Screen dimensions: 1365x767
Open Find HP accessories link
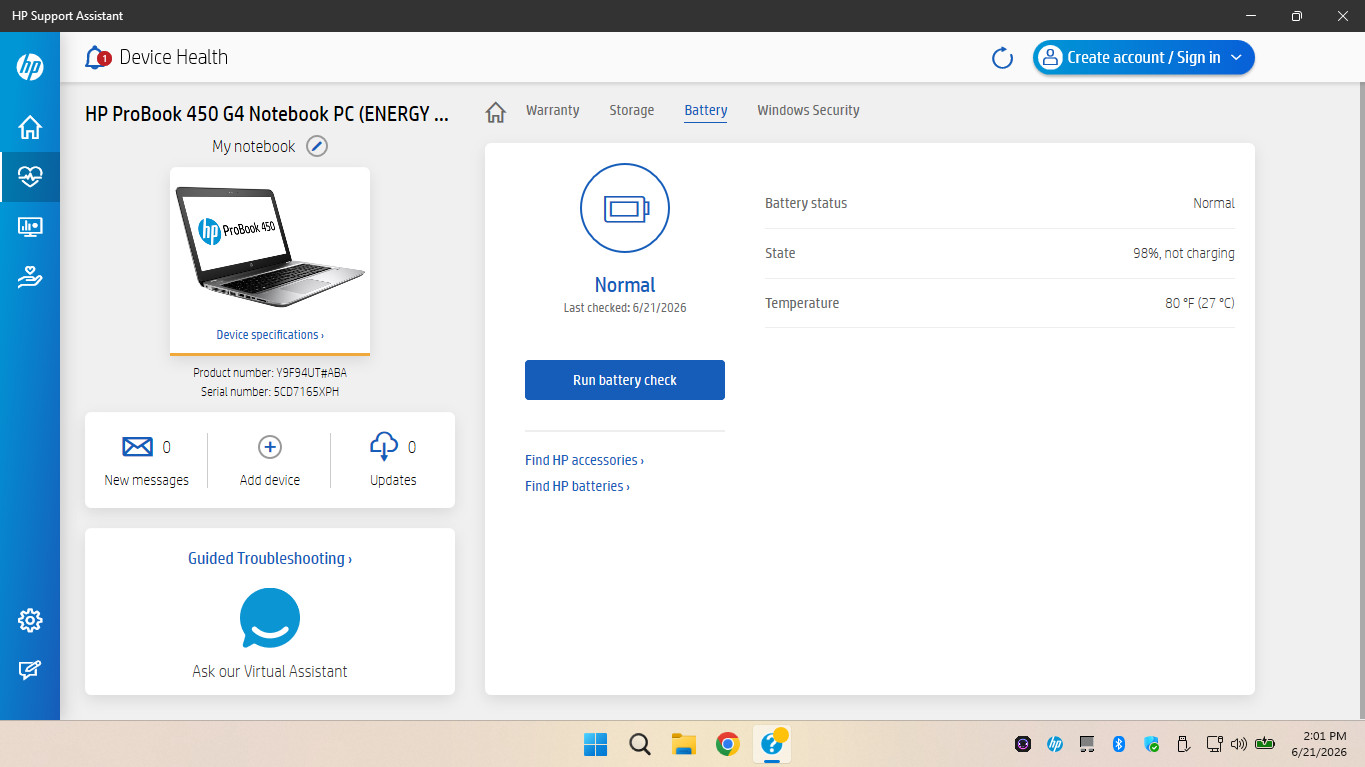coord(584,460)
